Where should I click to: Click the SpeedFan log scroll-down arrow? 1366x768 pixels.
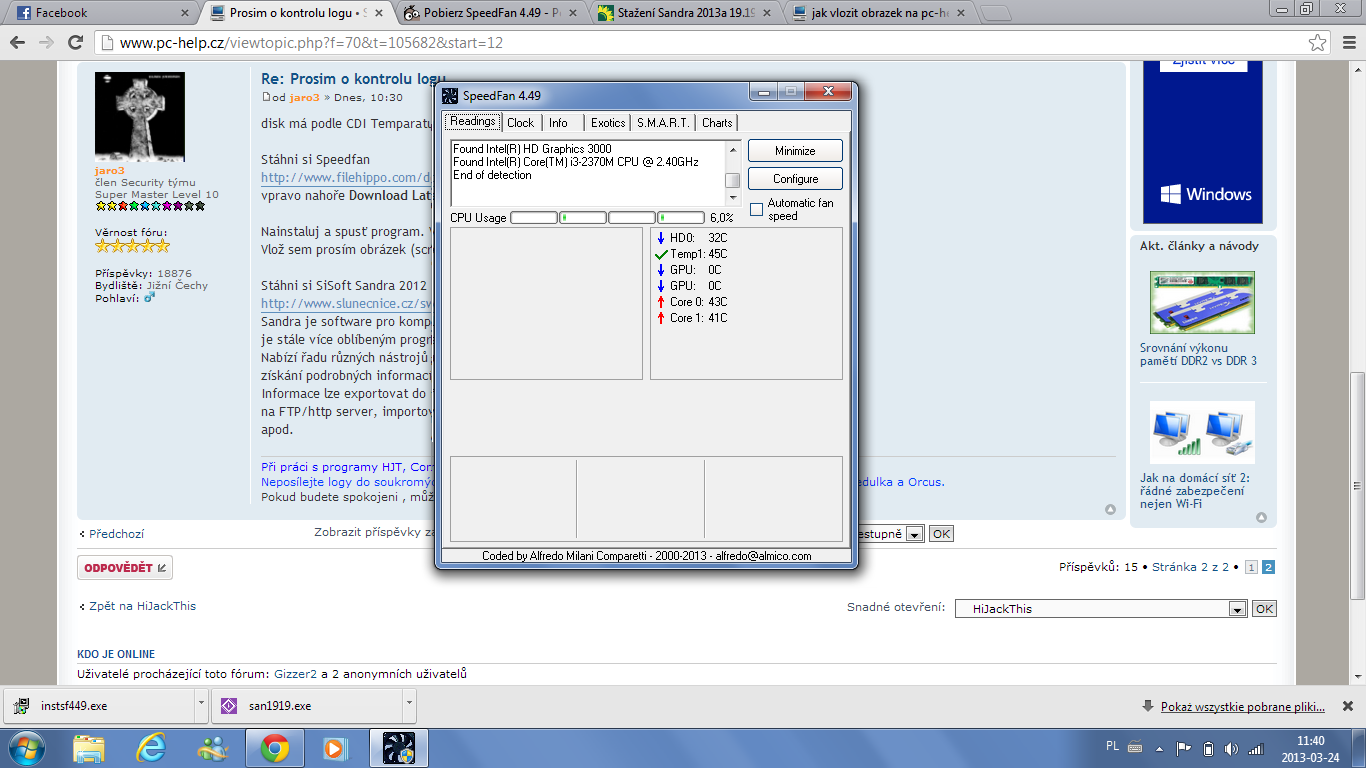733,198
